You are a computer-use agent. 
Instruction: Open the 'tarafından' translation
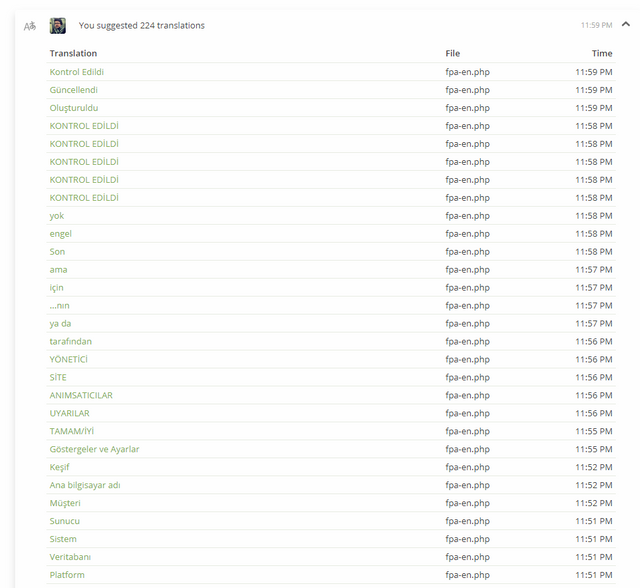[71, 342]
